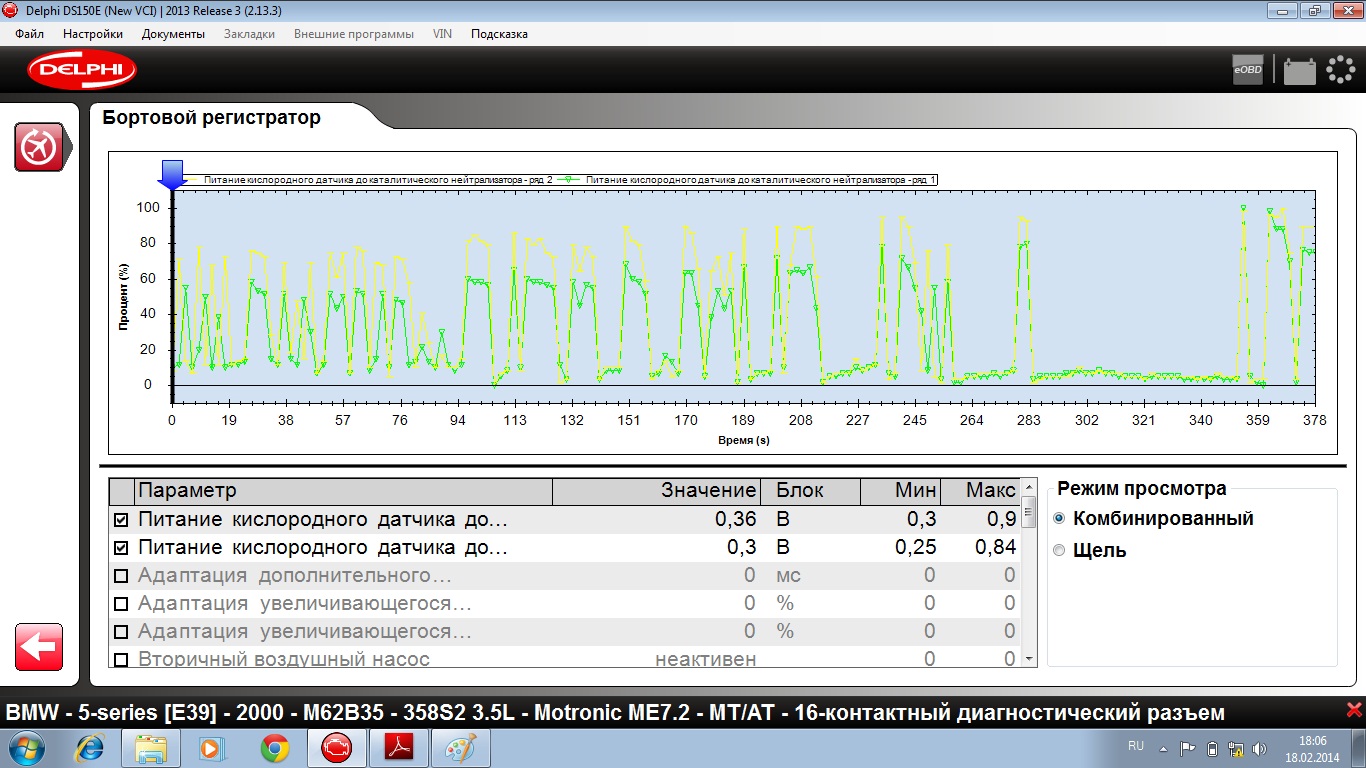Select Комбинированный view mode
Image resolution: width=1366 pixels, height=768 pixels.
pyautogui.click(x=1059, y=519)
